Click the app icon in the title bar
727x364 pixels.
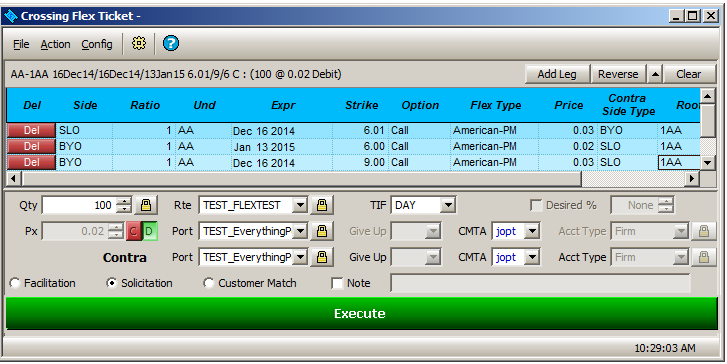coord(10,16)
